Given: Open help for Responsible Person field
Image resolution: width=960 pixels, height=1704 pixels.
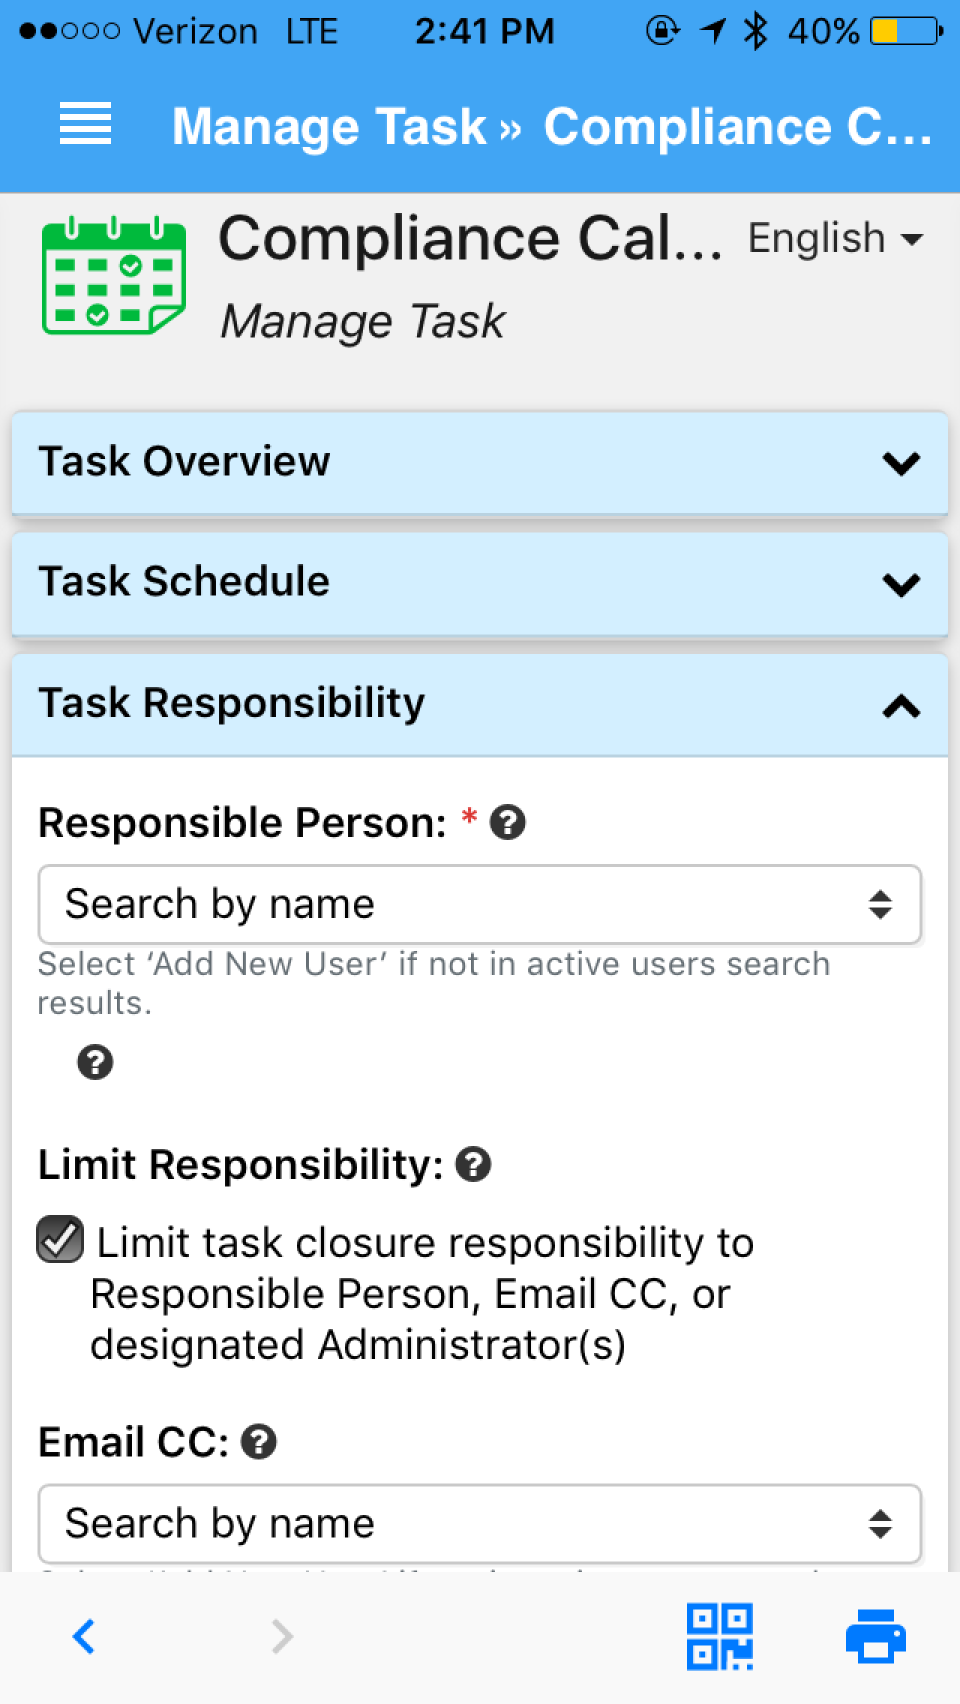Looking at the screenshot, I should (x=508, y=823).
